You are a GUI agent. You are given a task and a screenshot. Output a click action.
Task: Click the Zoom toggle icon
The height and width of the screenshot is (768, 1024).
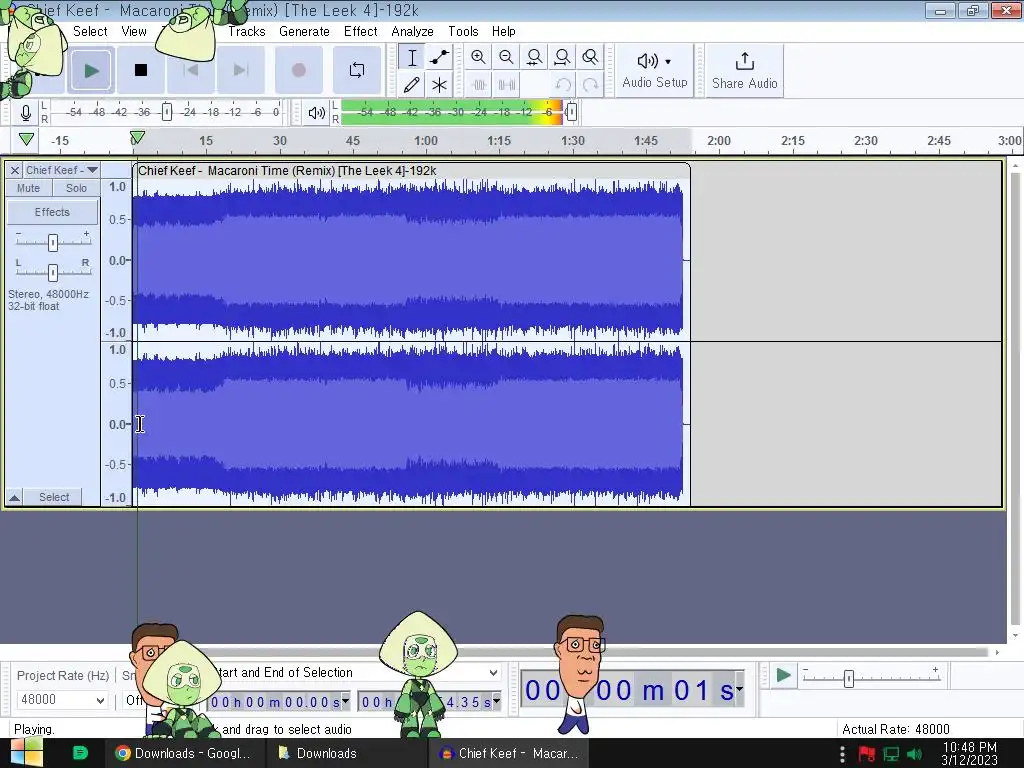(x=590, y=57)
